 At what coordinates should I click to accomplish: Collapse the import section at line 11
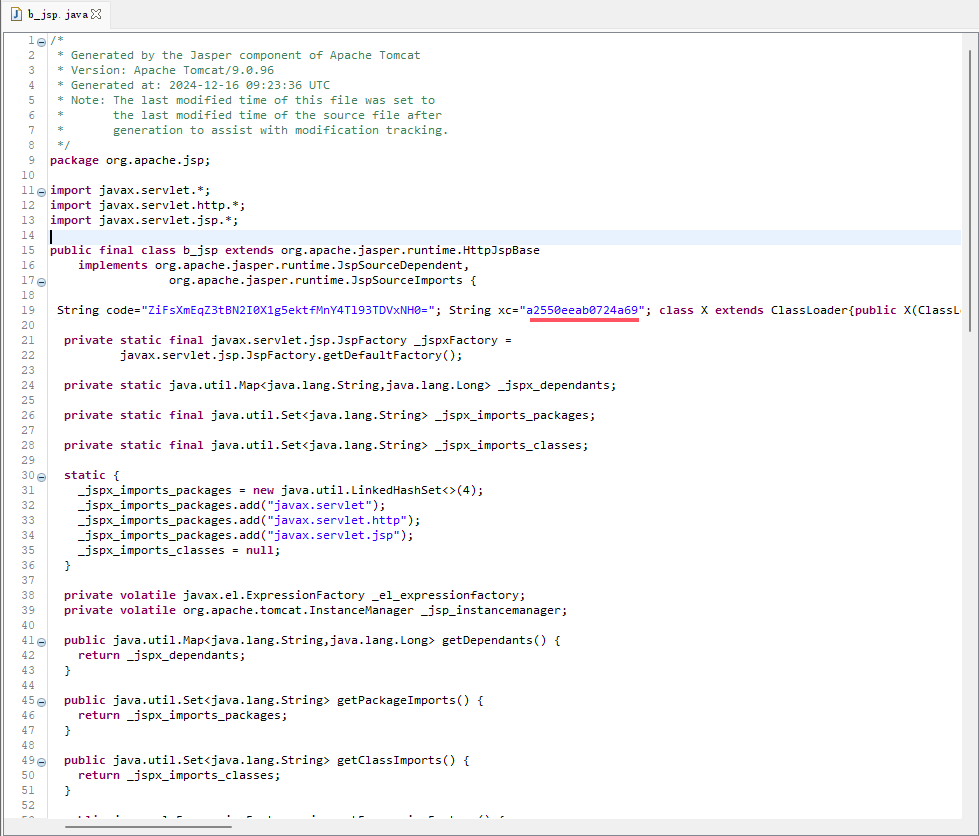pos(41,191)
